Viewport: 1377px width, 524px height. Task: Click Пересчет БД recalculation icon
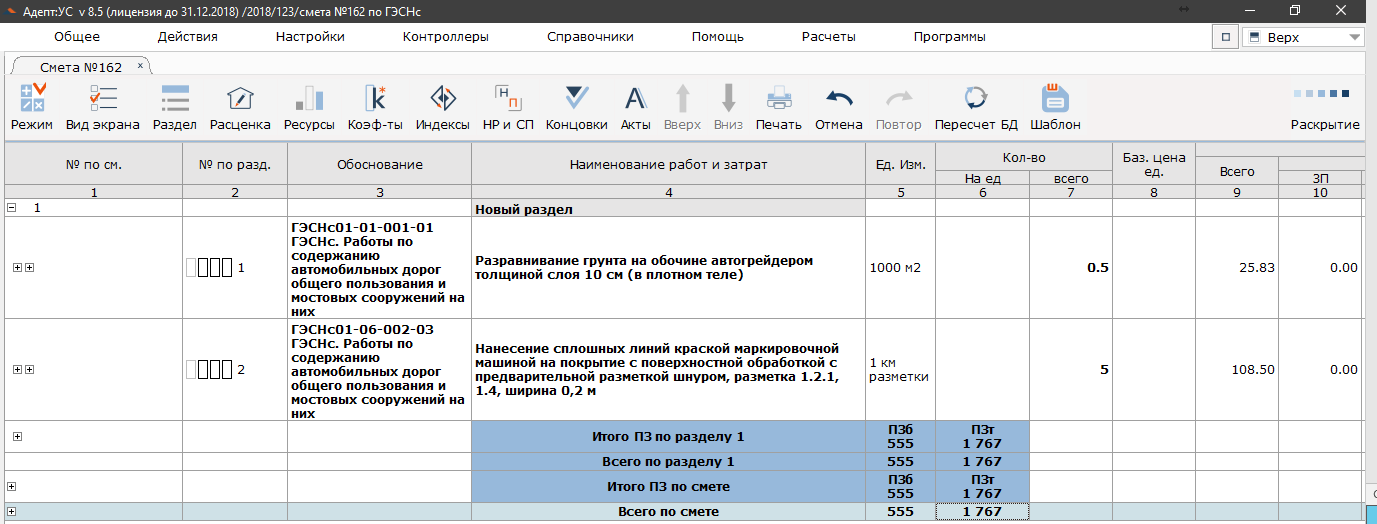pyautogui.click(x=976, y=99)
